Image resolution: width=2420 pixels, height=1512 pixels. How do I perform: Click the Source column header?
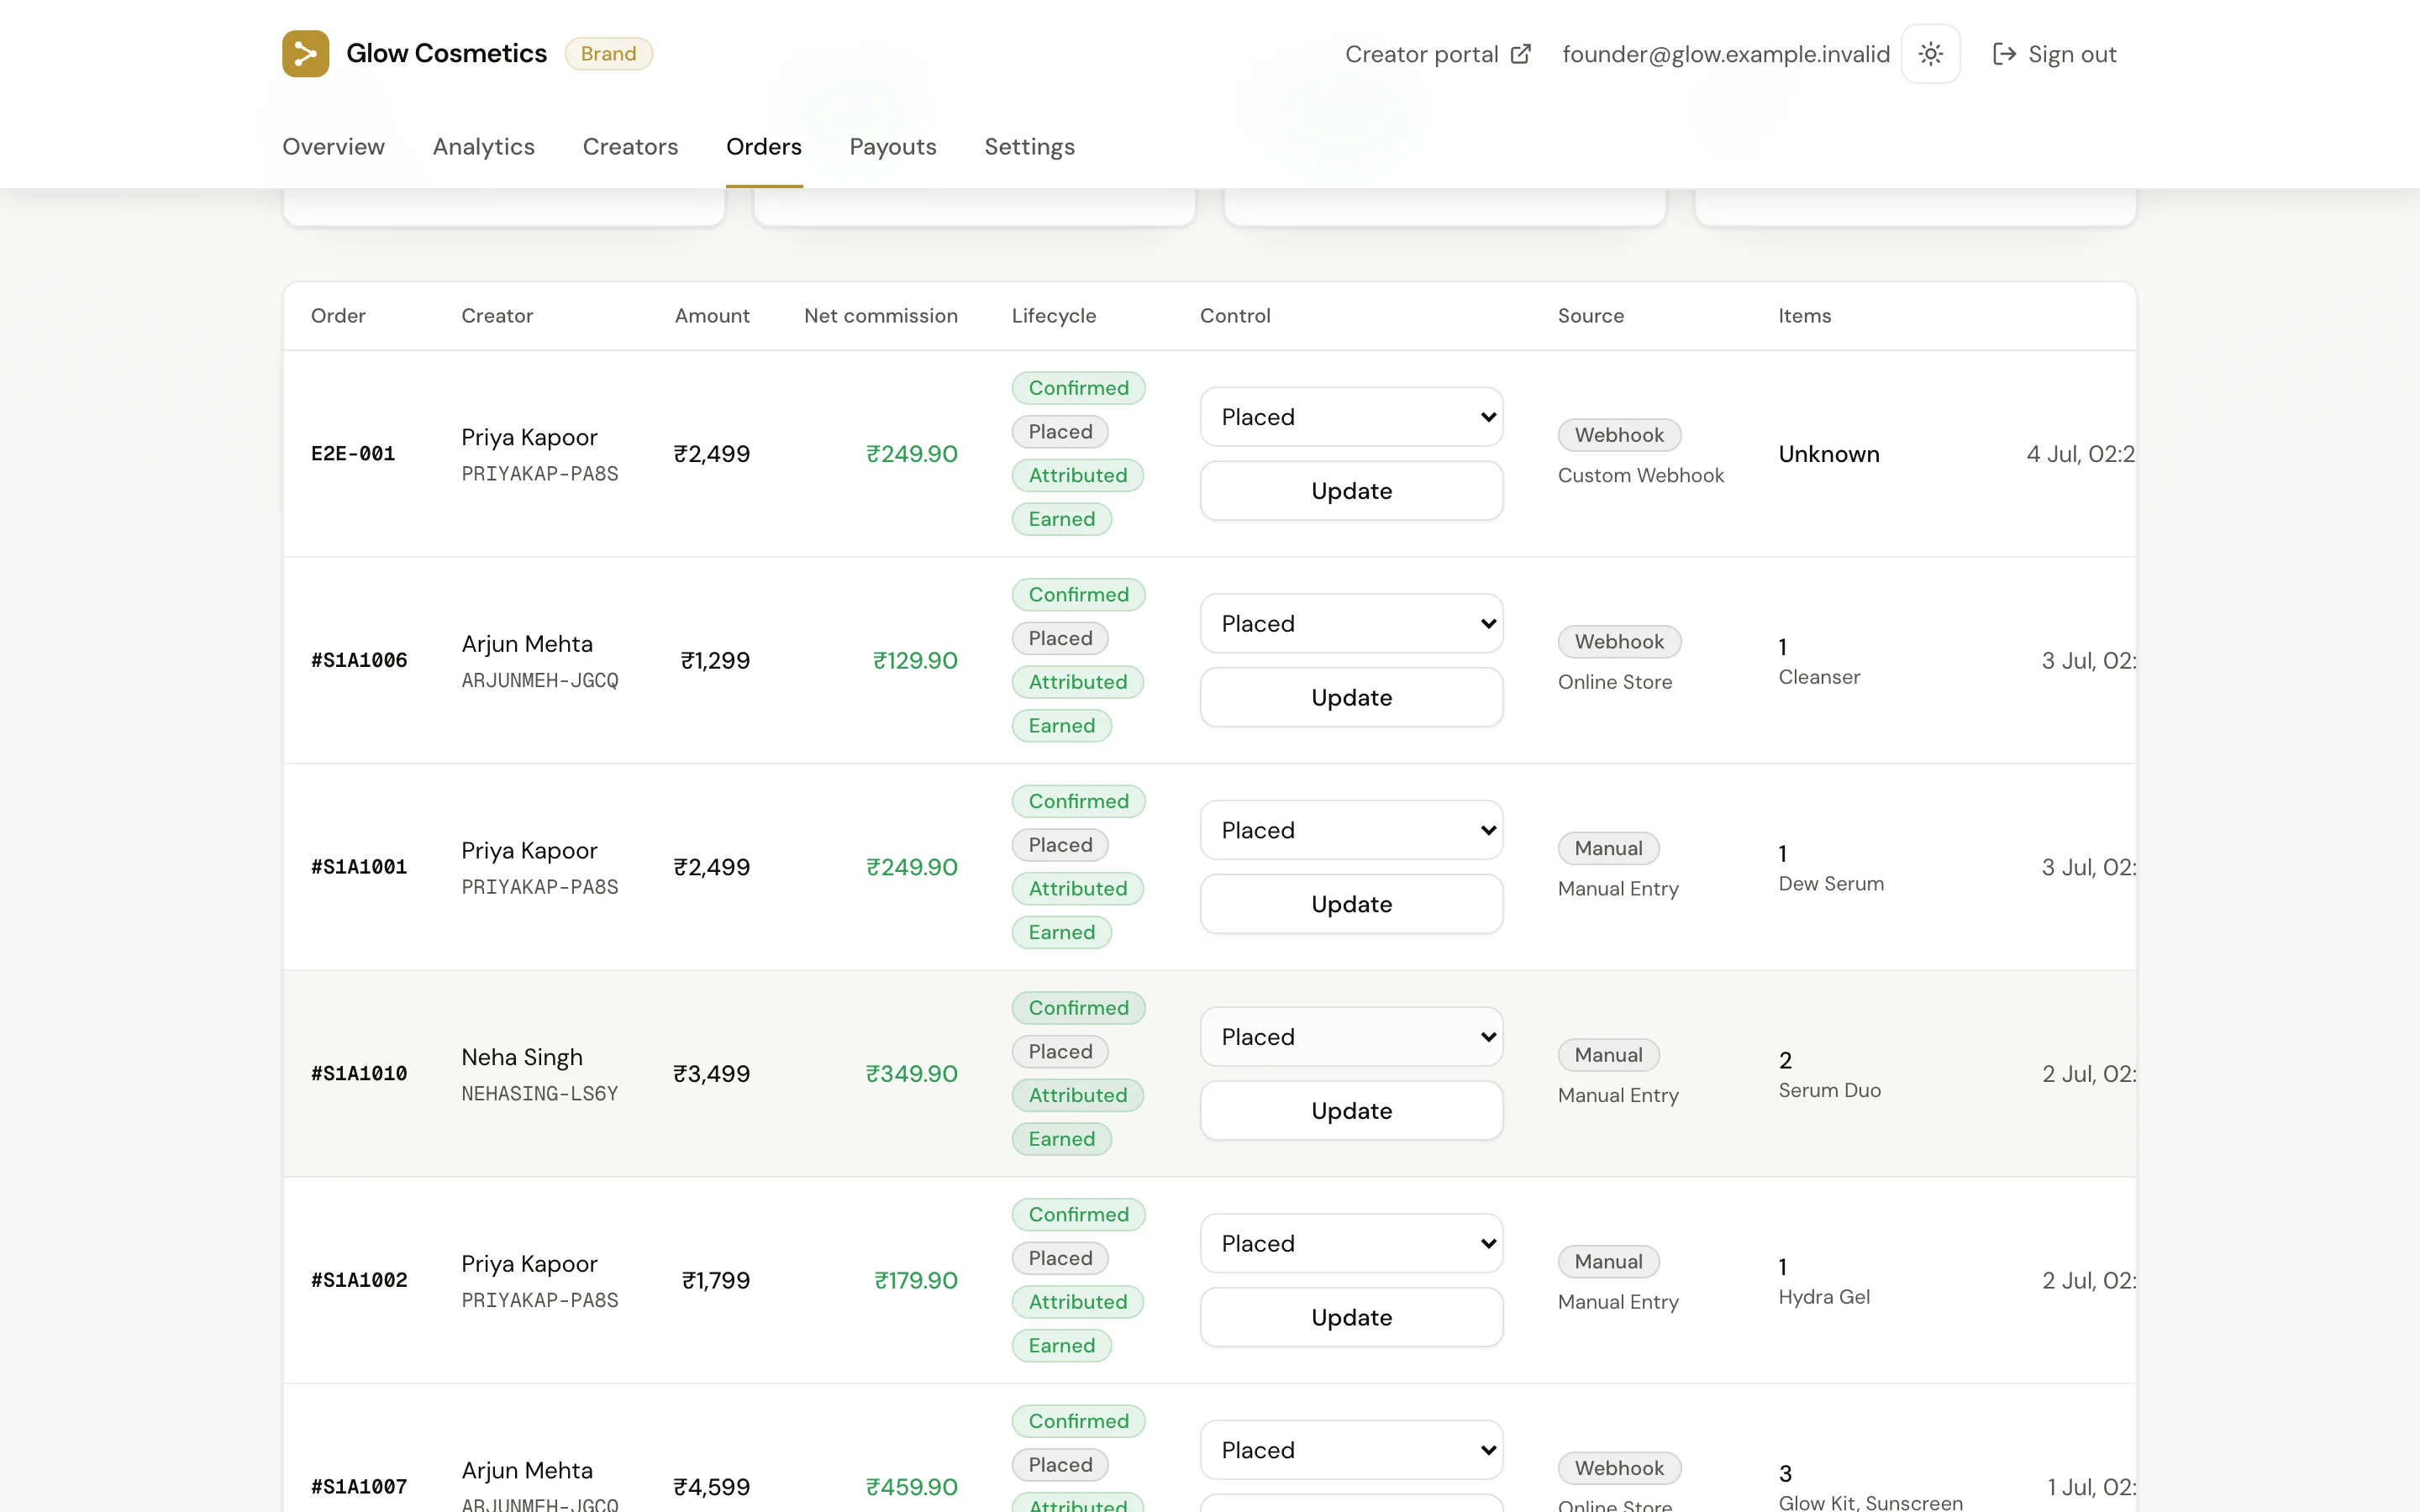[1590, 316]
